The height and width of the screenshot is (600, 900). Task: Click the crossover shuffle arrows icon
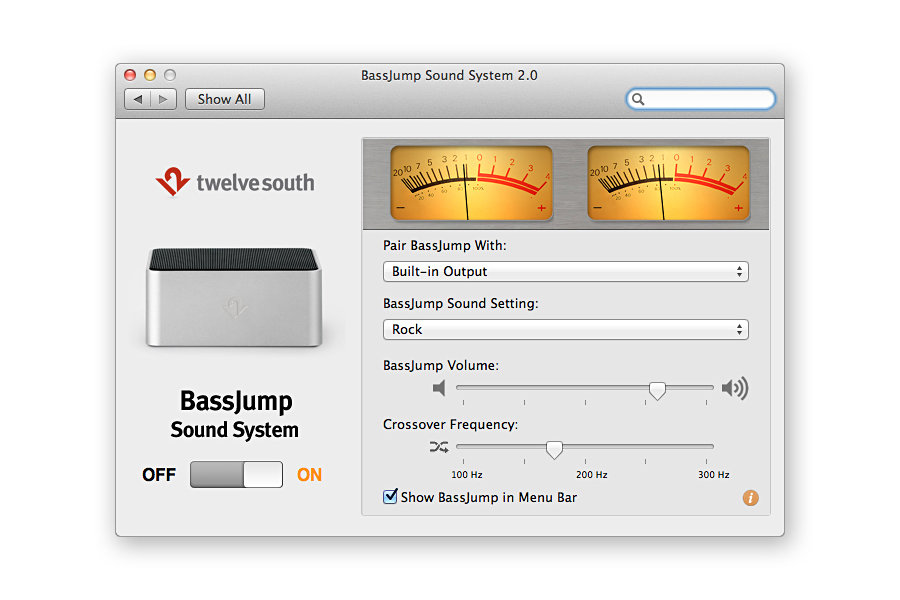pos(439,447)
